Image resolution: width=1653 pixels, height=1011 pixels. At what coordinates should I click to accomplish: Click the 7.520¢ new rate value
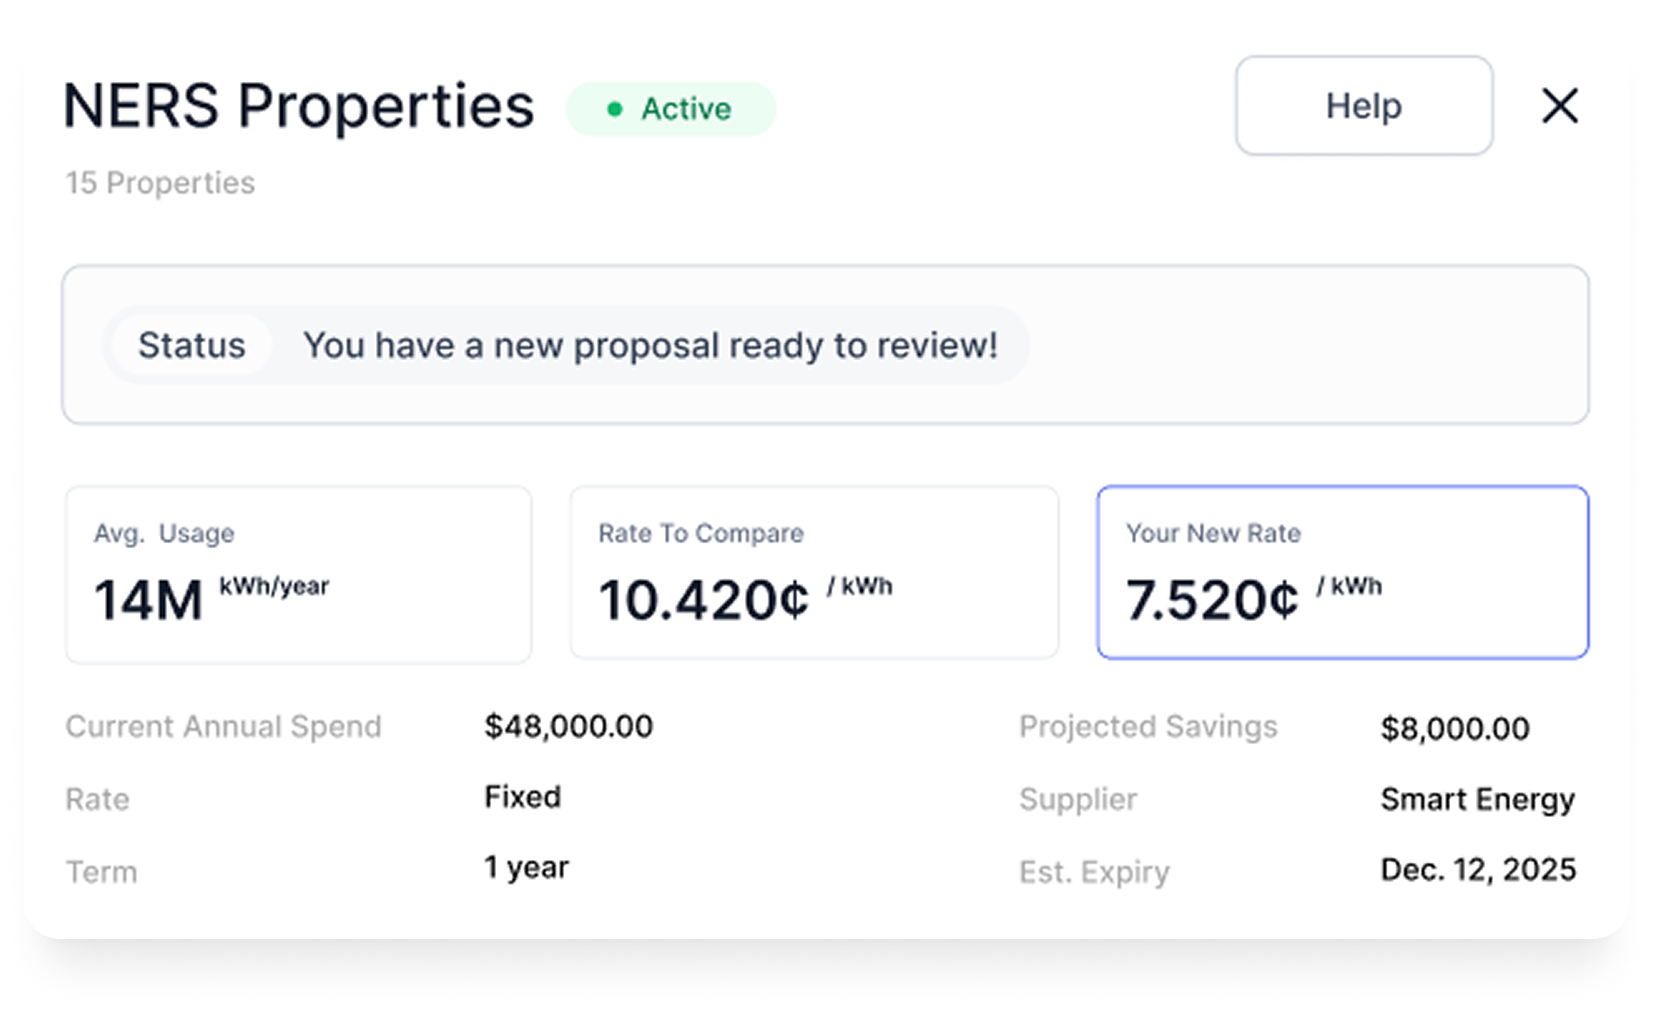[1212, 600]
